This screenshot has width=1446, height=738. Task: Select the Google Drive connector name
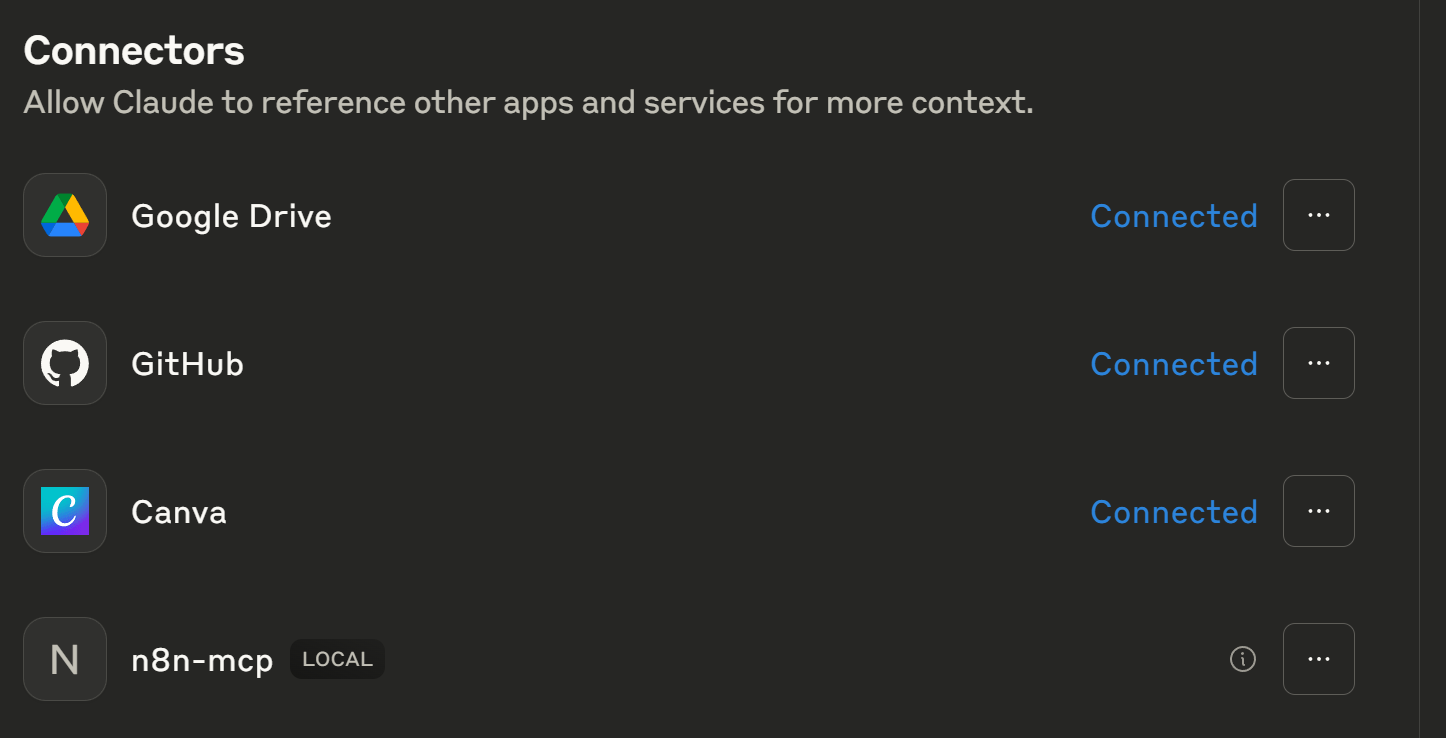pos(231,216)
